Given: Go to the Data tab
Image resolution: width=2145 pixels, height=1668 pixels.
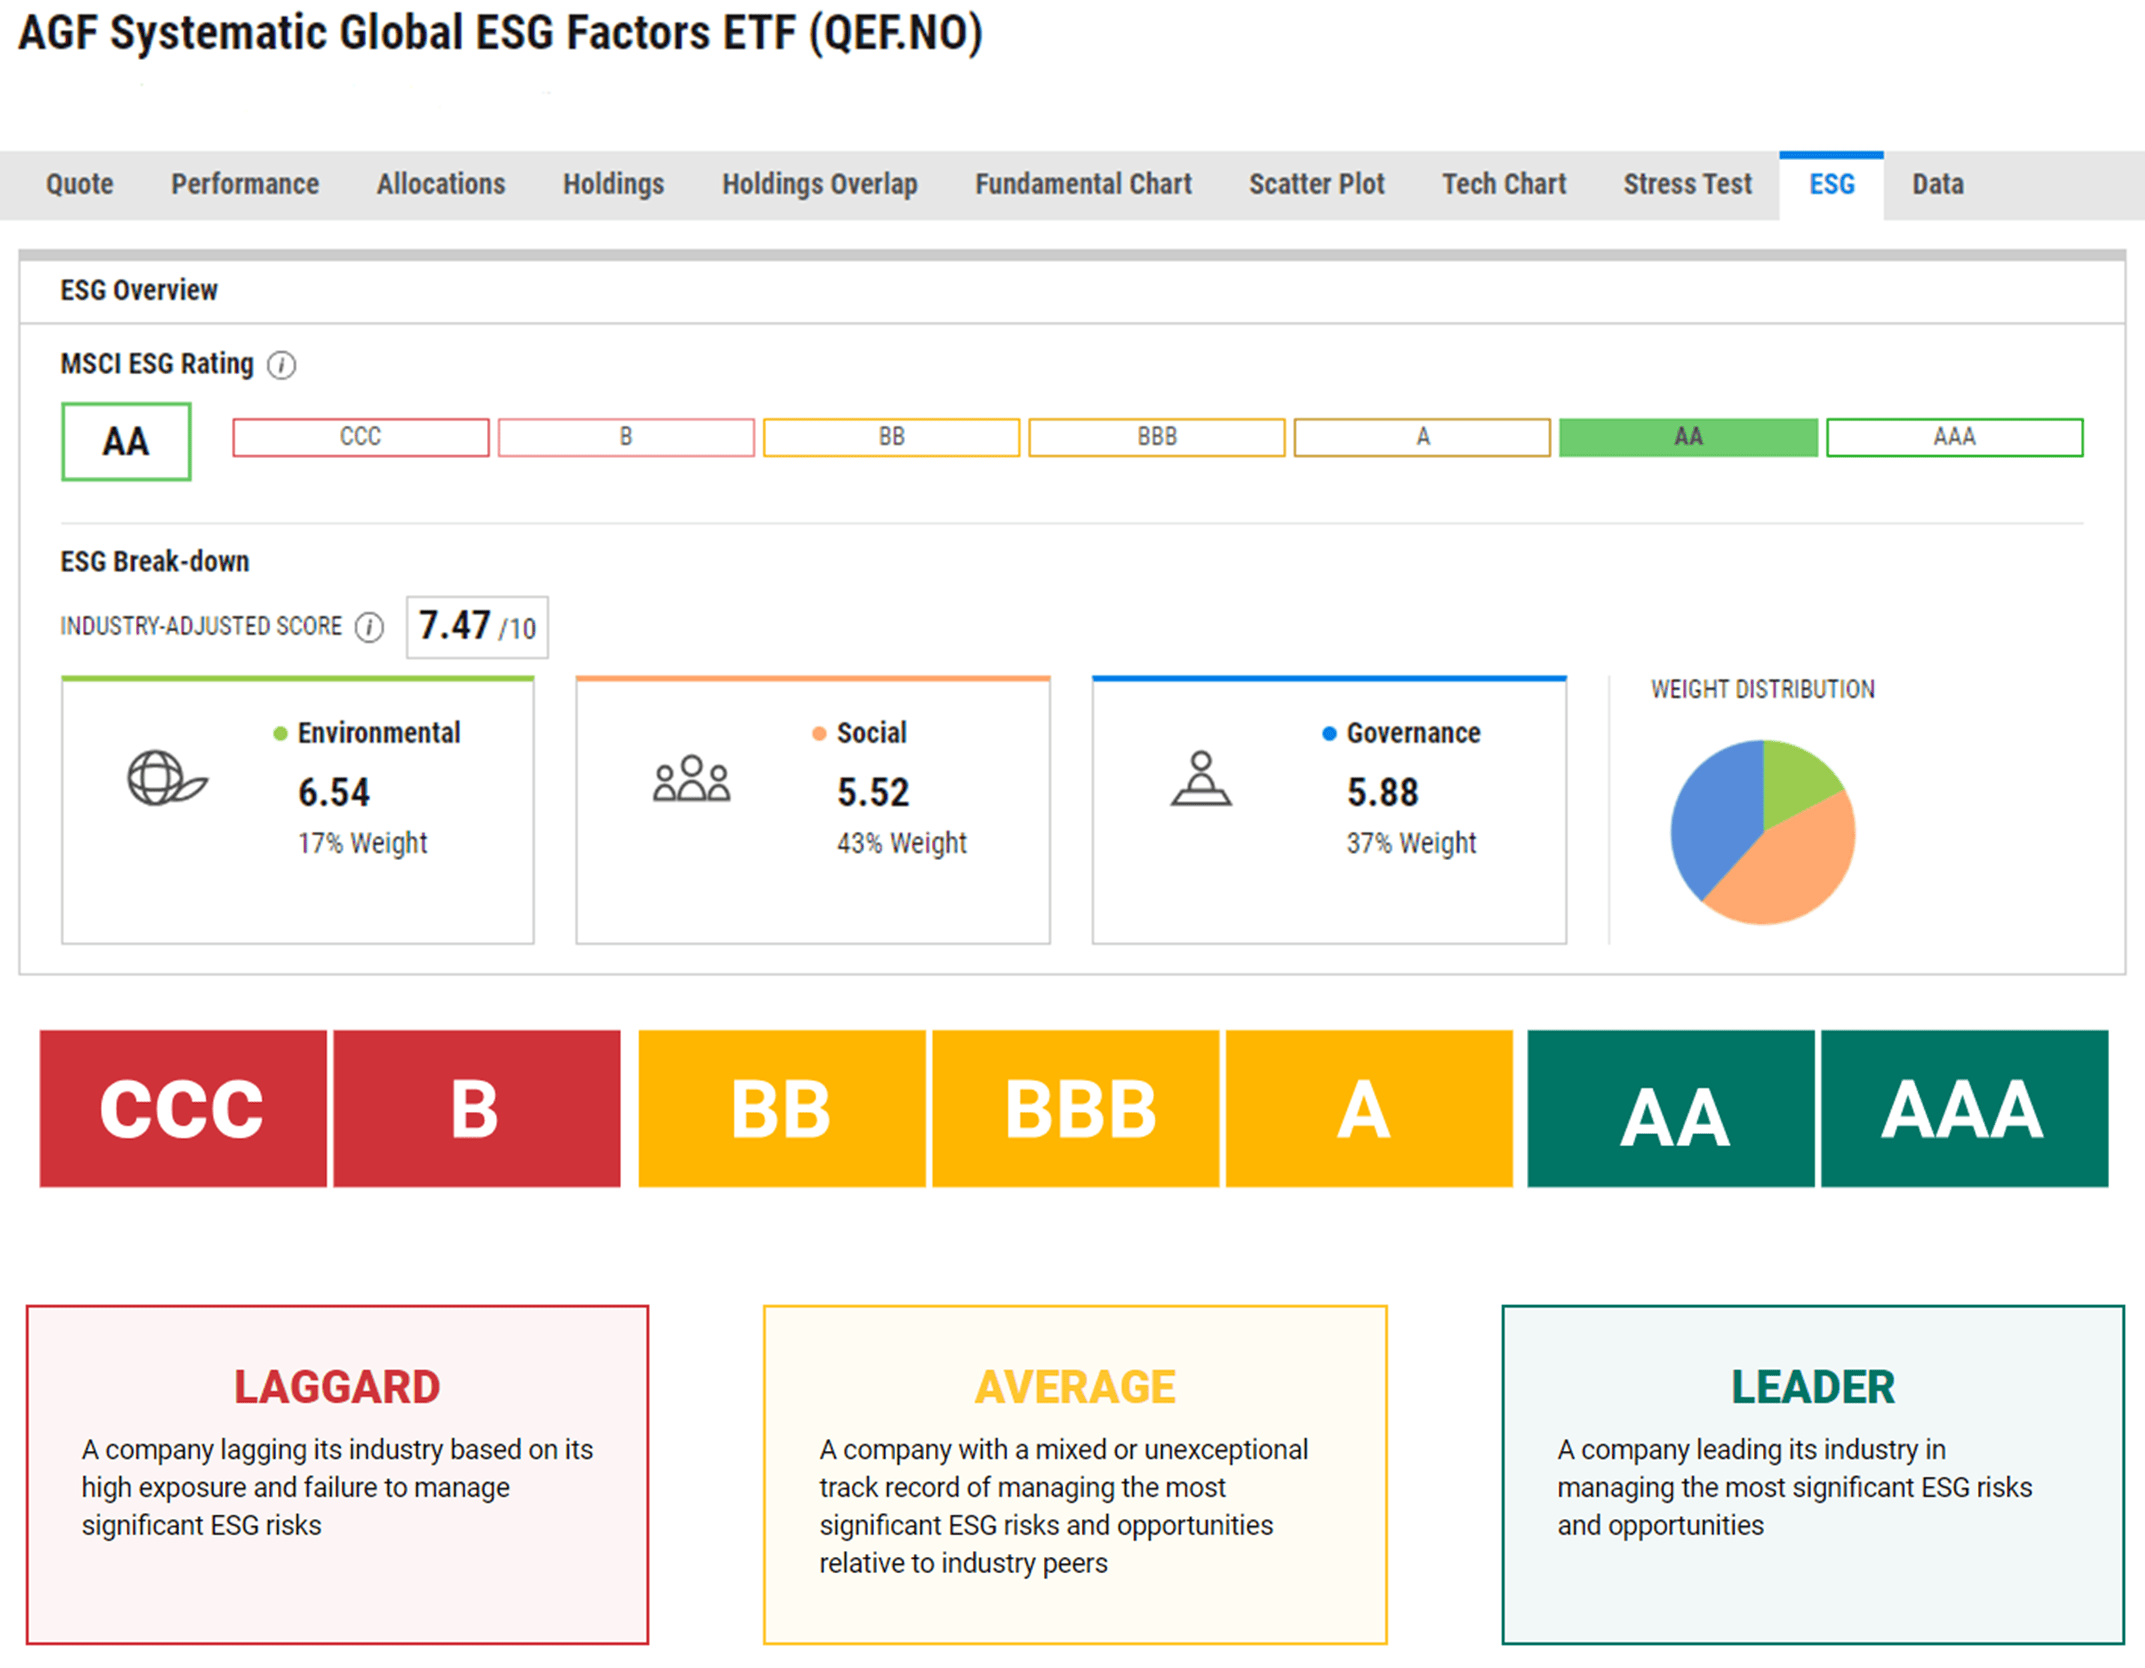Looking at the screenshot, I should coord(1937,185).
